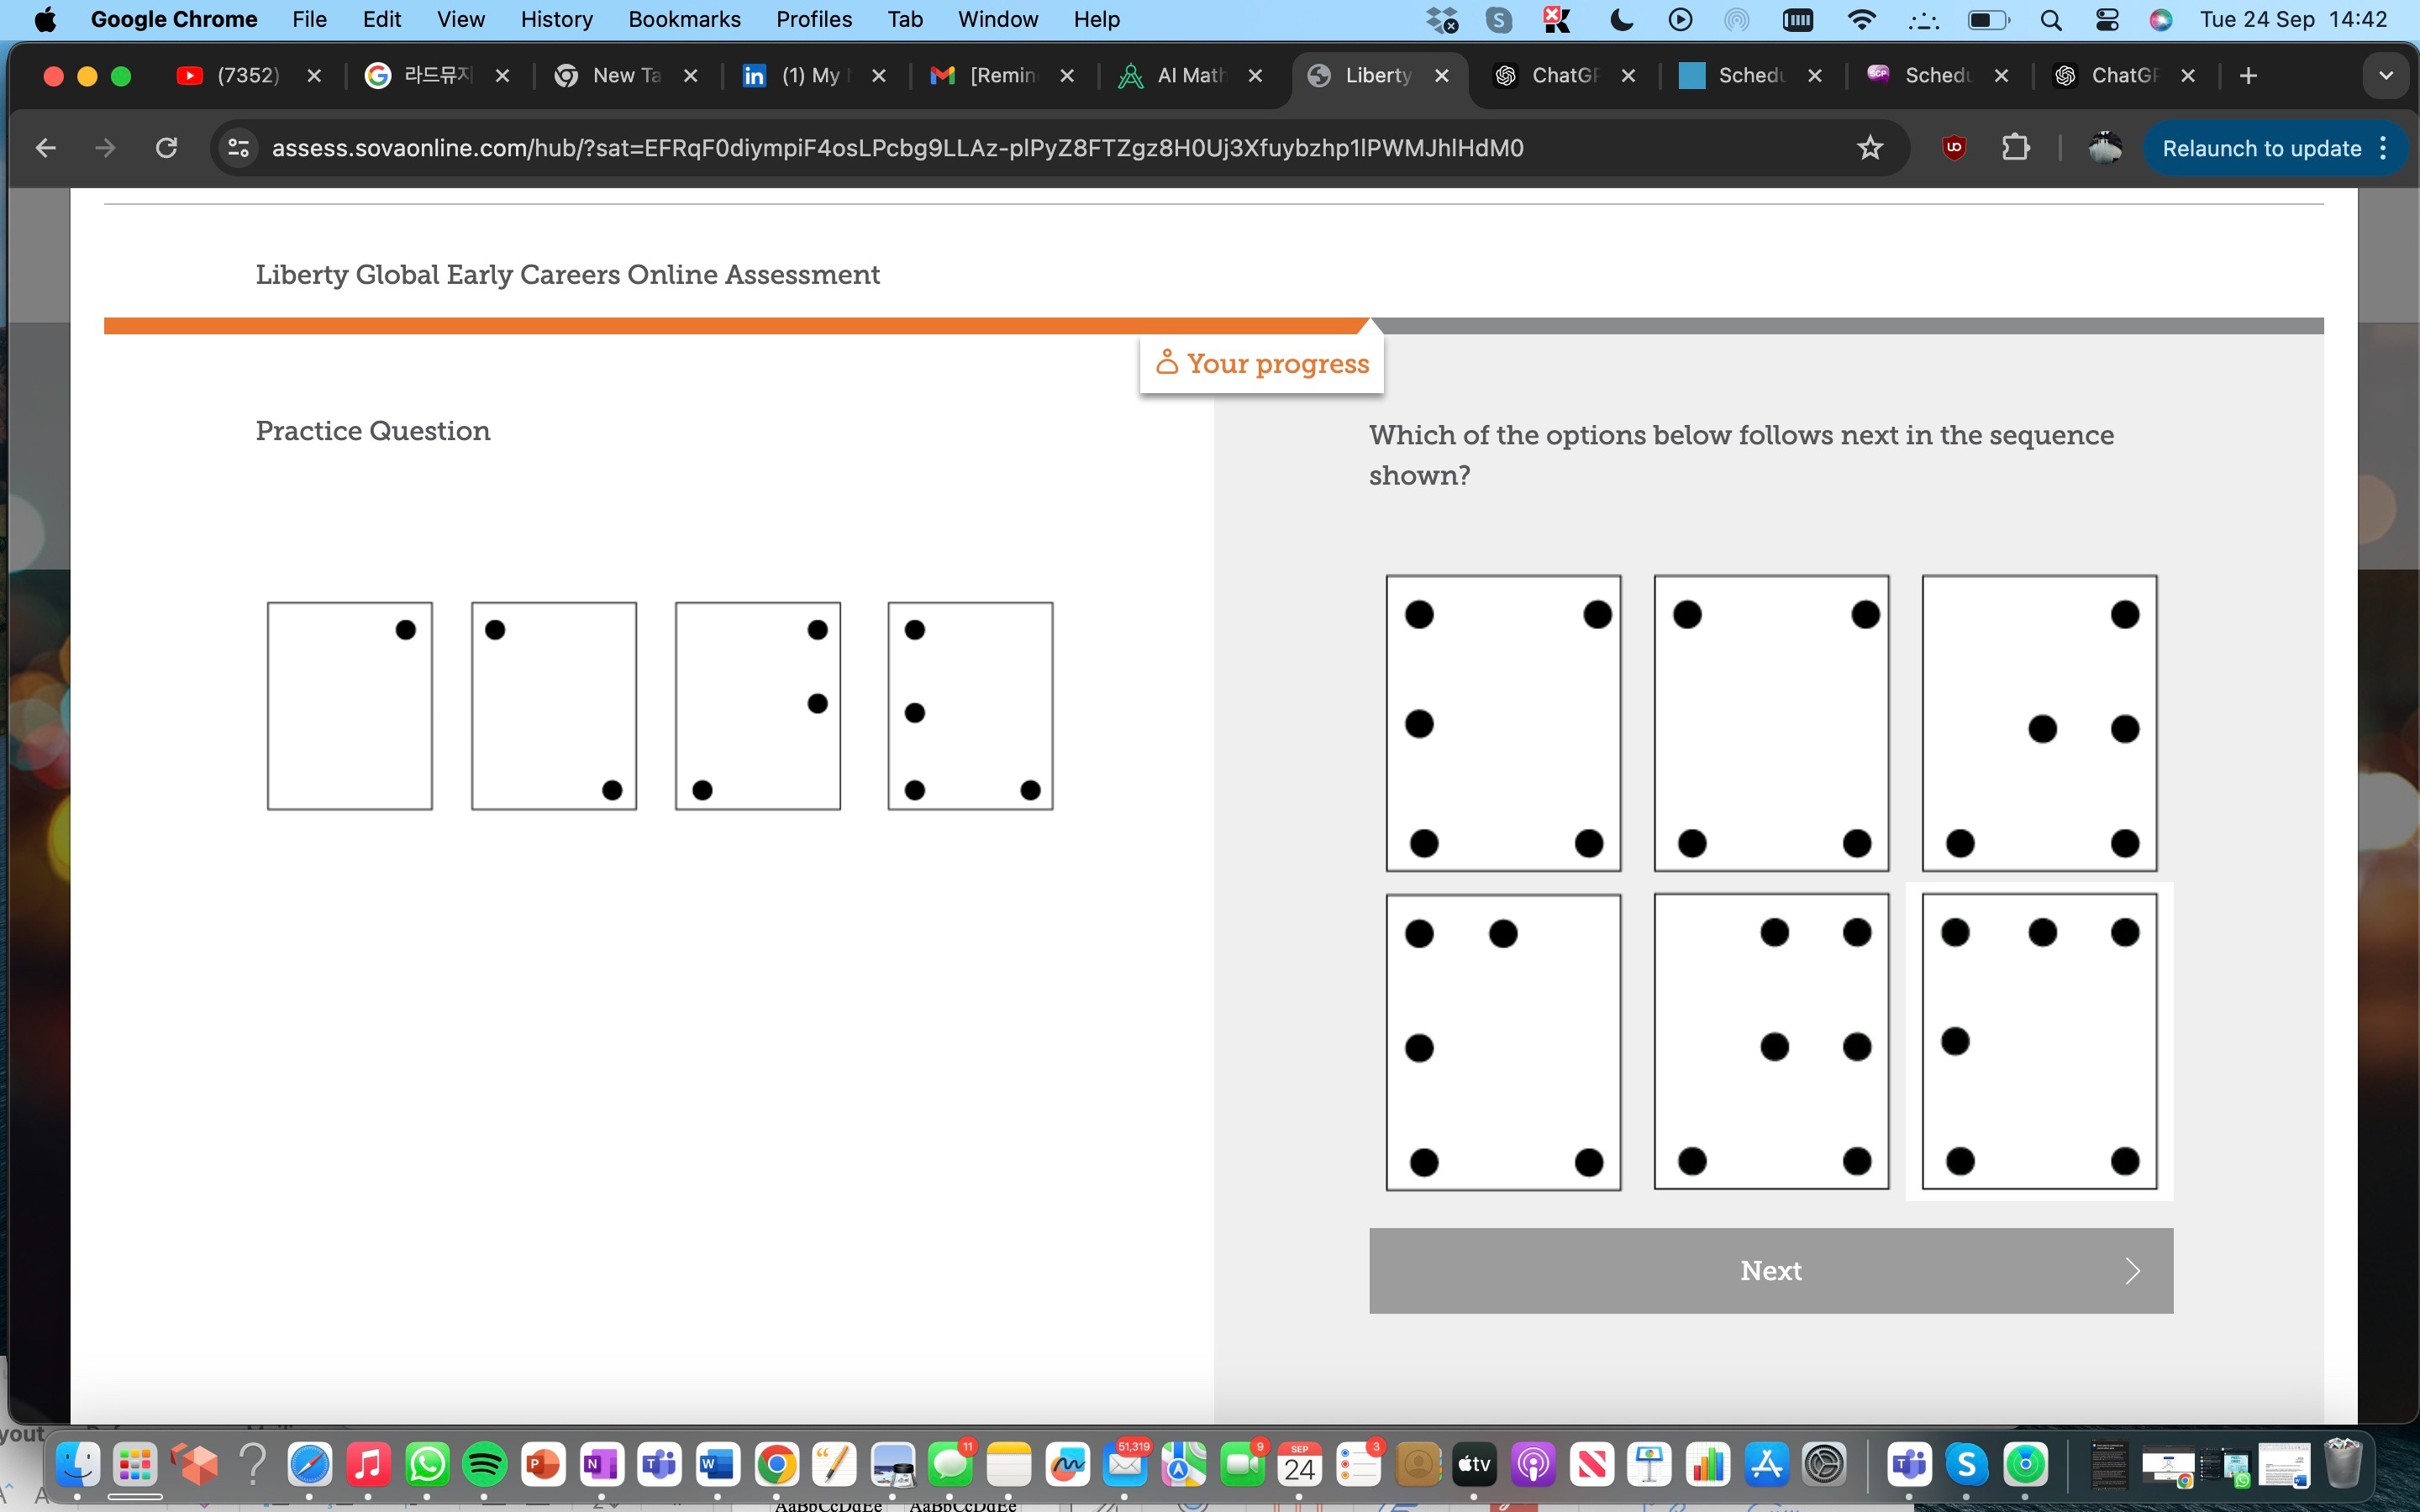This screenshot has height=1512, width=2420.
Task: Click the Wi-Fi icon in menu bar
Action: pyautogui.click(x=1859, y=19)
